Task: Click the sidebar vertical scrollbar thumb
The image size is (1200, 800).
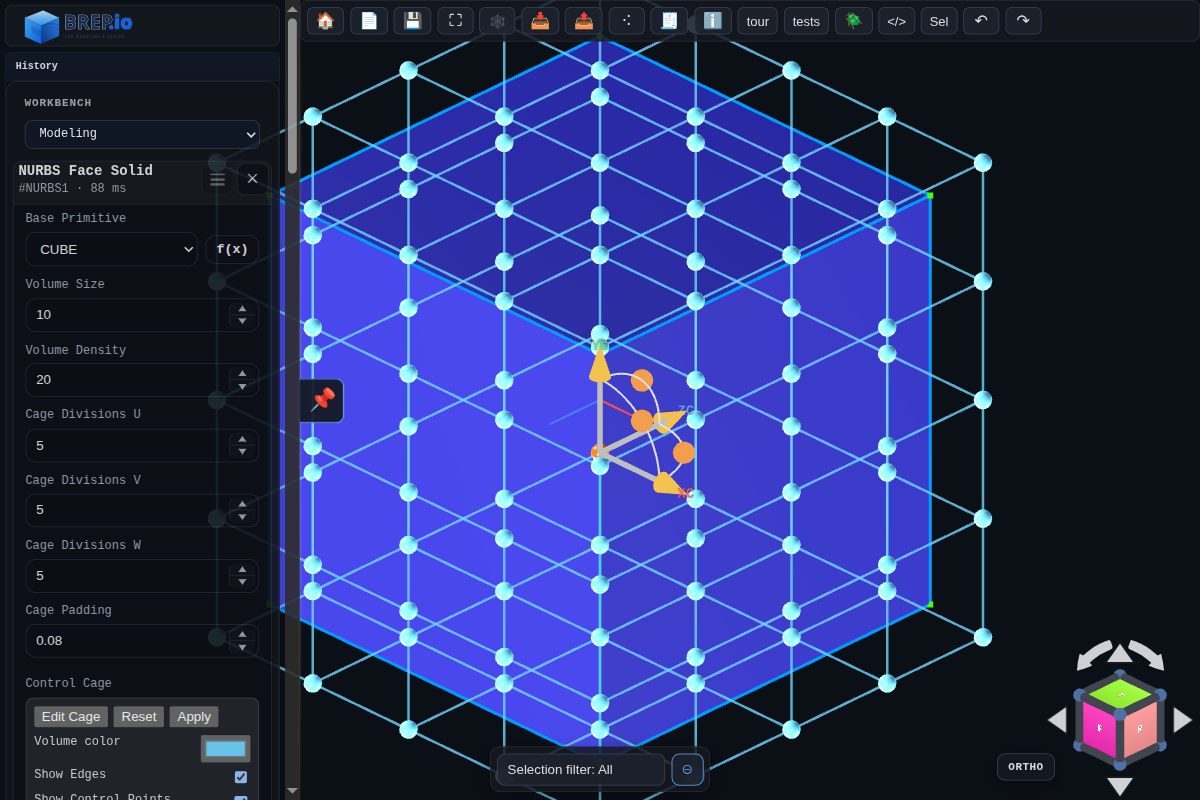Action: (292, 95)
